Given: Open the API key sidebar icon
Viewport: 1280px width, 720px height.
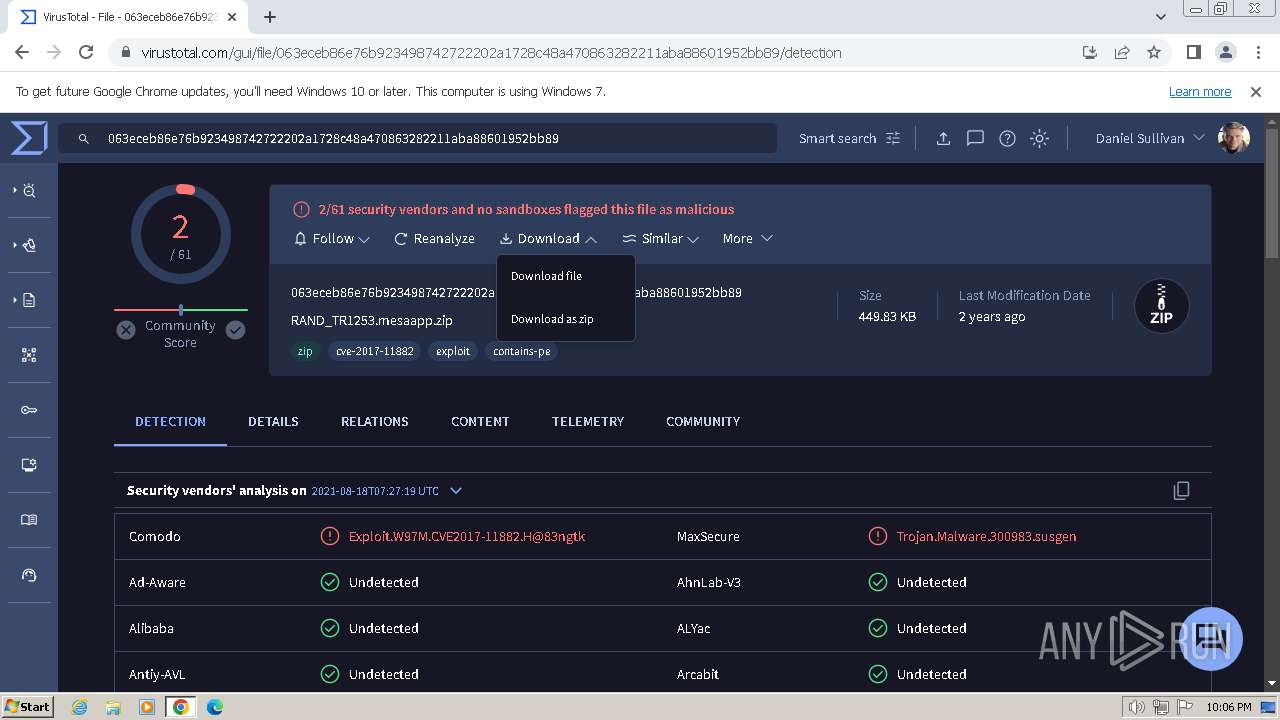Looking at the screenshot, I should tap(29, 410).
